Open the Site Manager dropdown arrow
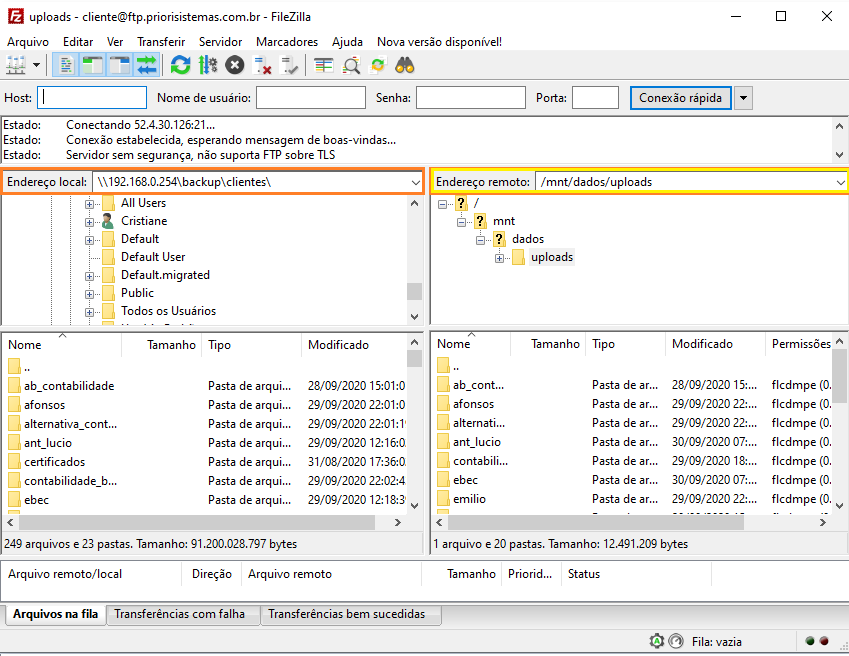The width and height of the screenshot is (849, 656). [x=36, y=65]
